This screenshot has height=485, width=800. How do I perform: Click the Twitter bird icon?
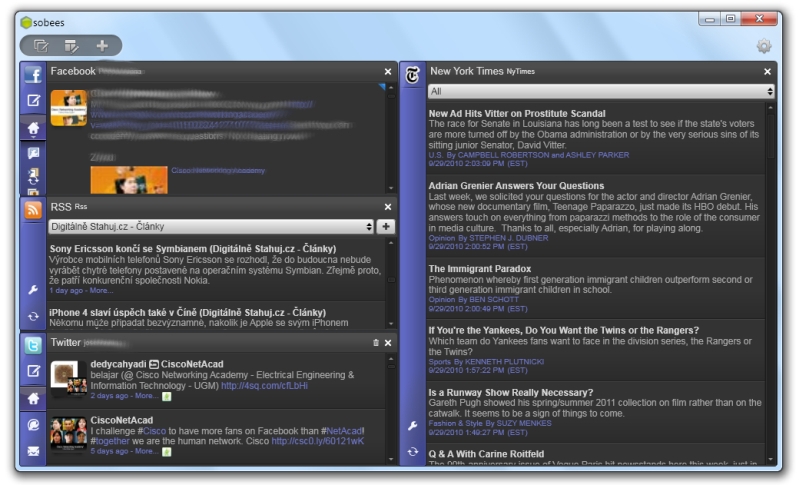(x=33, y=345)
